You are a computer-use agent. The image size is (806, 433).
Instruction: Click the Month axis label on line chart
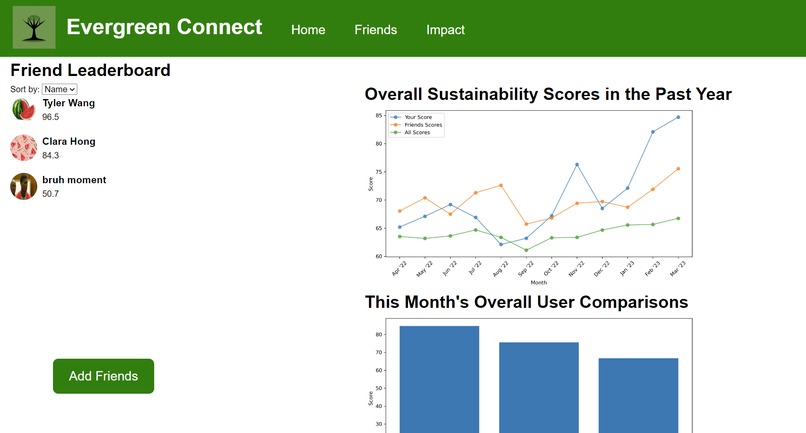click(539, 282)
